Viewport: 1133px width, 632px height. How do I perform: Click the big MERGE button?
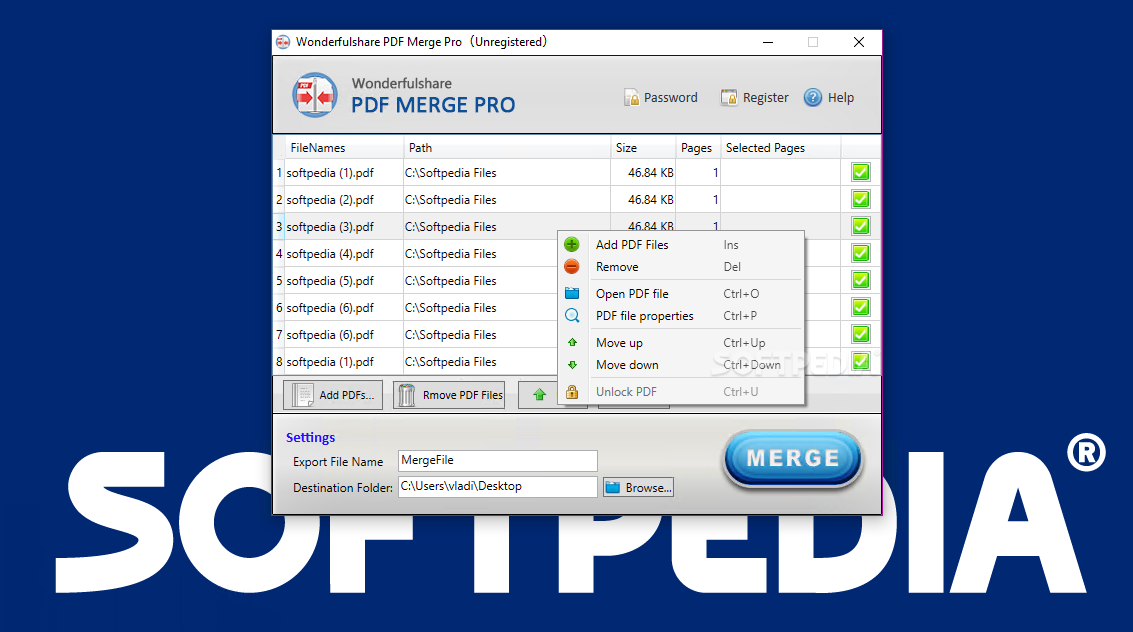coord(793,458)
